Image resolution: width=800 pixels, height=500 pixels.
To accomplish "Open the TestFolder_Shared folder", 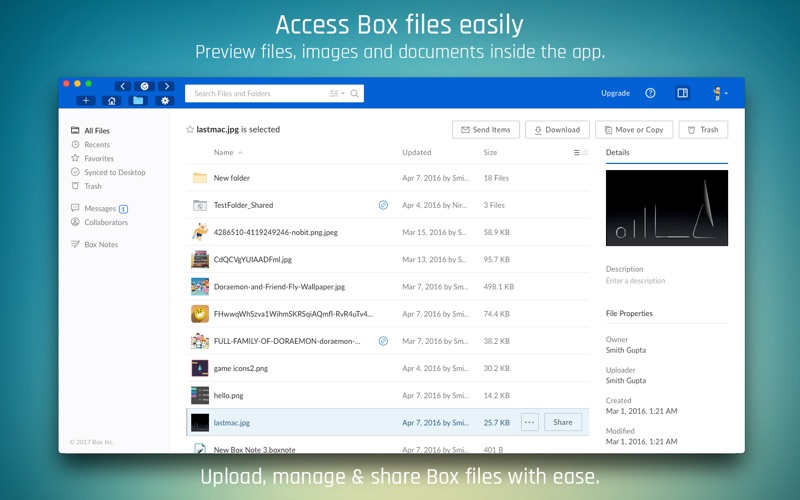I will coord(243,205).
